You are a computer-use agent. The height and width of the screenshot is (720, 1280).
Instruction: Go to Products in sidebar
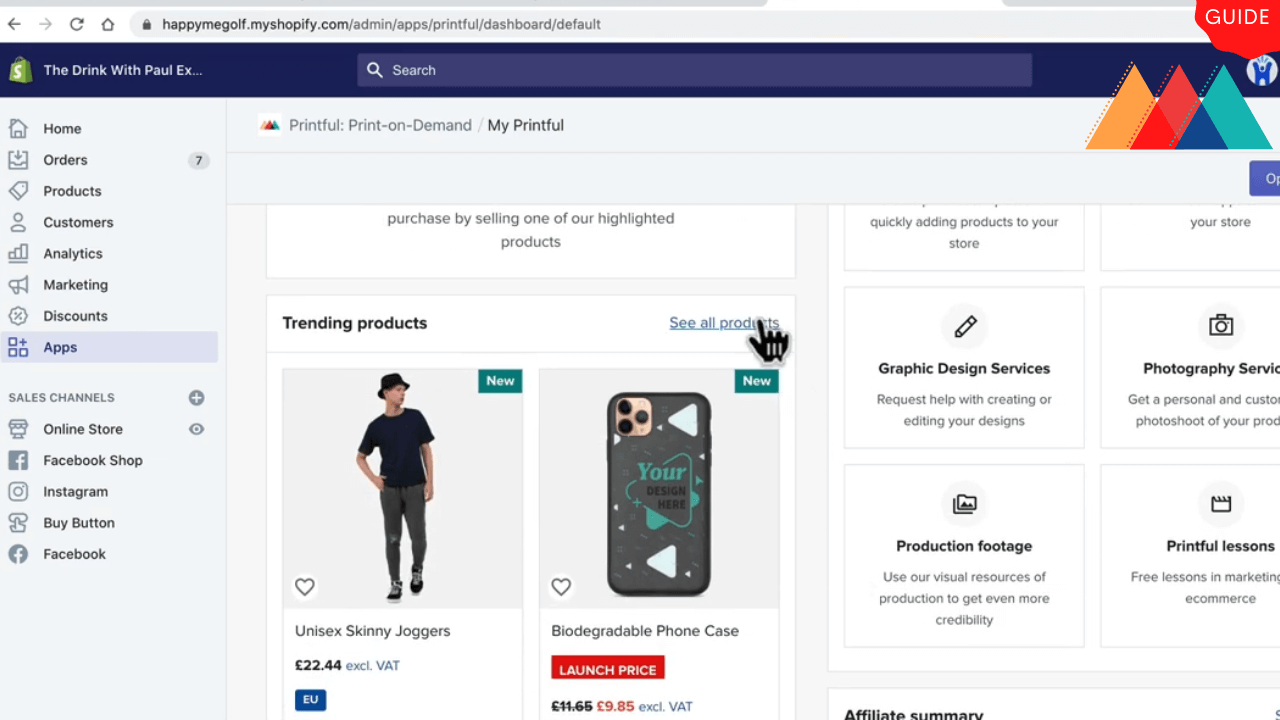coord(72,191)
